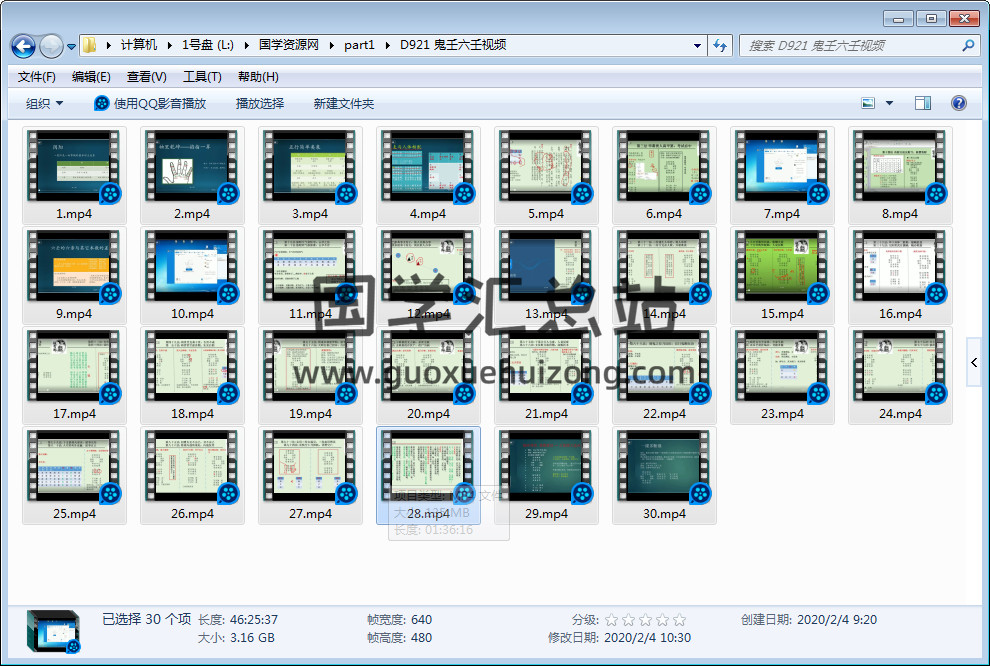990x666 pixels.
Task: Select video file 2.mp4
Action: (192, 175)
